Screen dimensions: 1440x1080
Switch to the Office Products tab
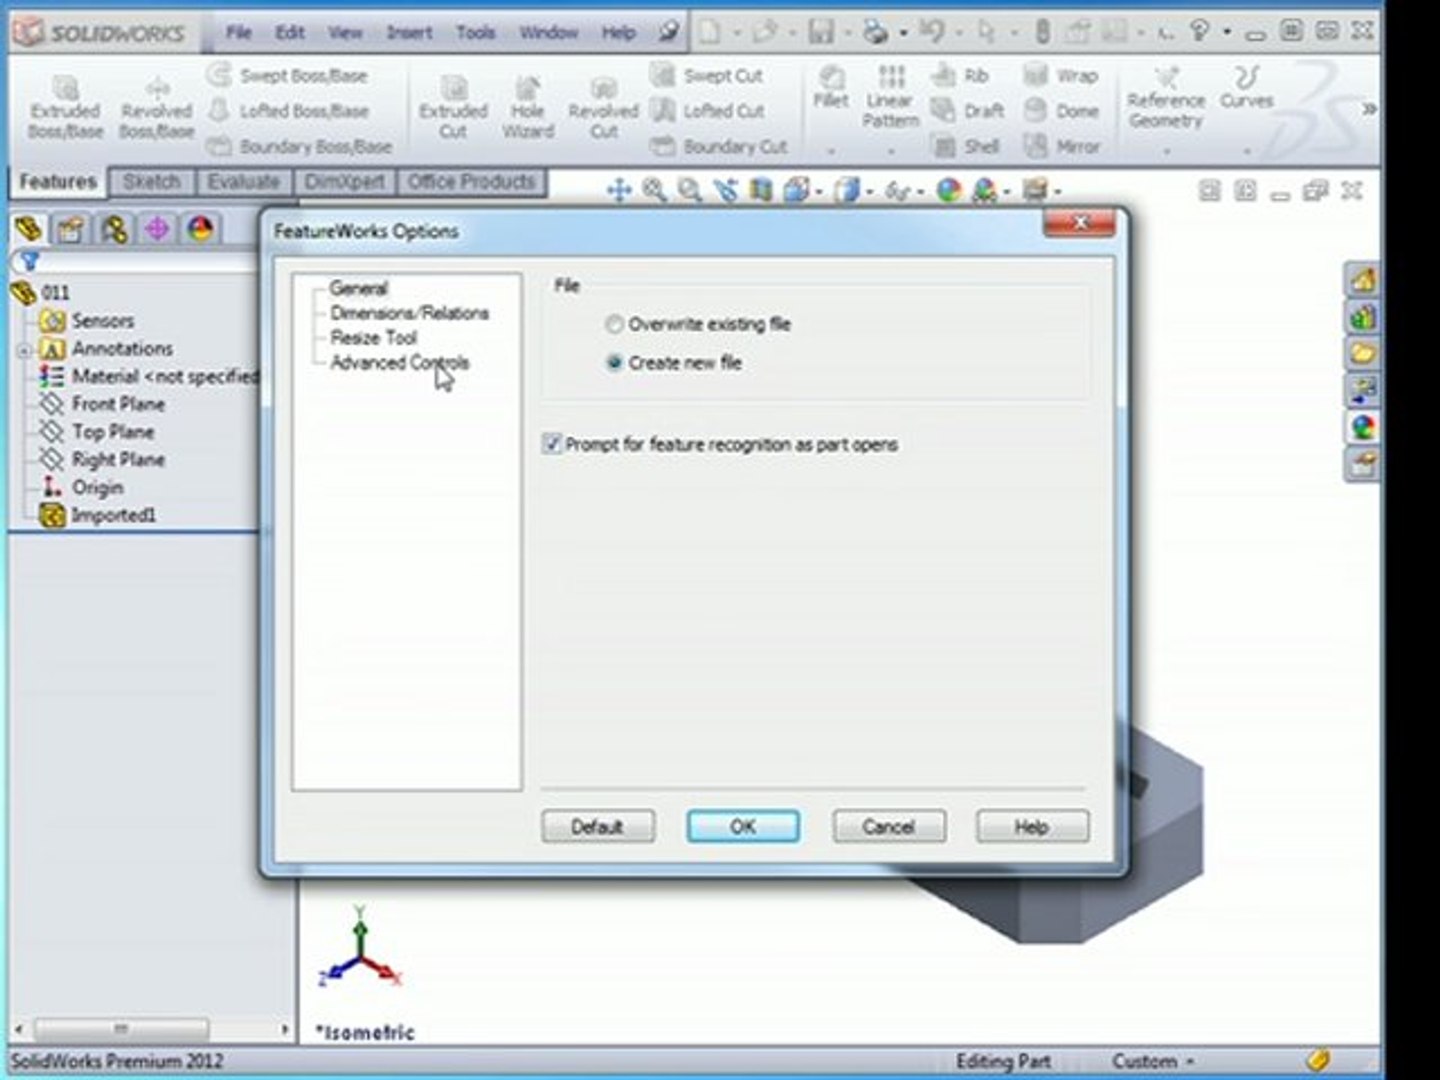[471, 182]
